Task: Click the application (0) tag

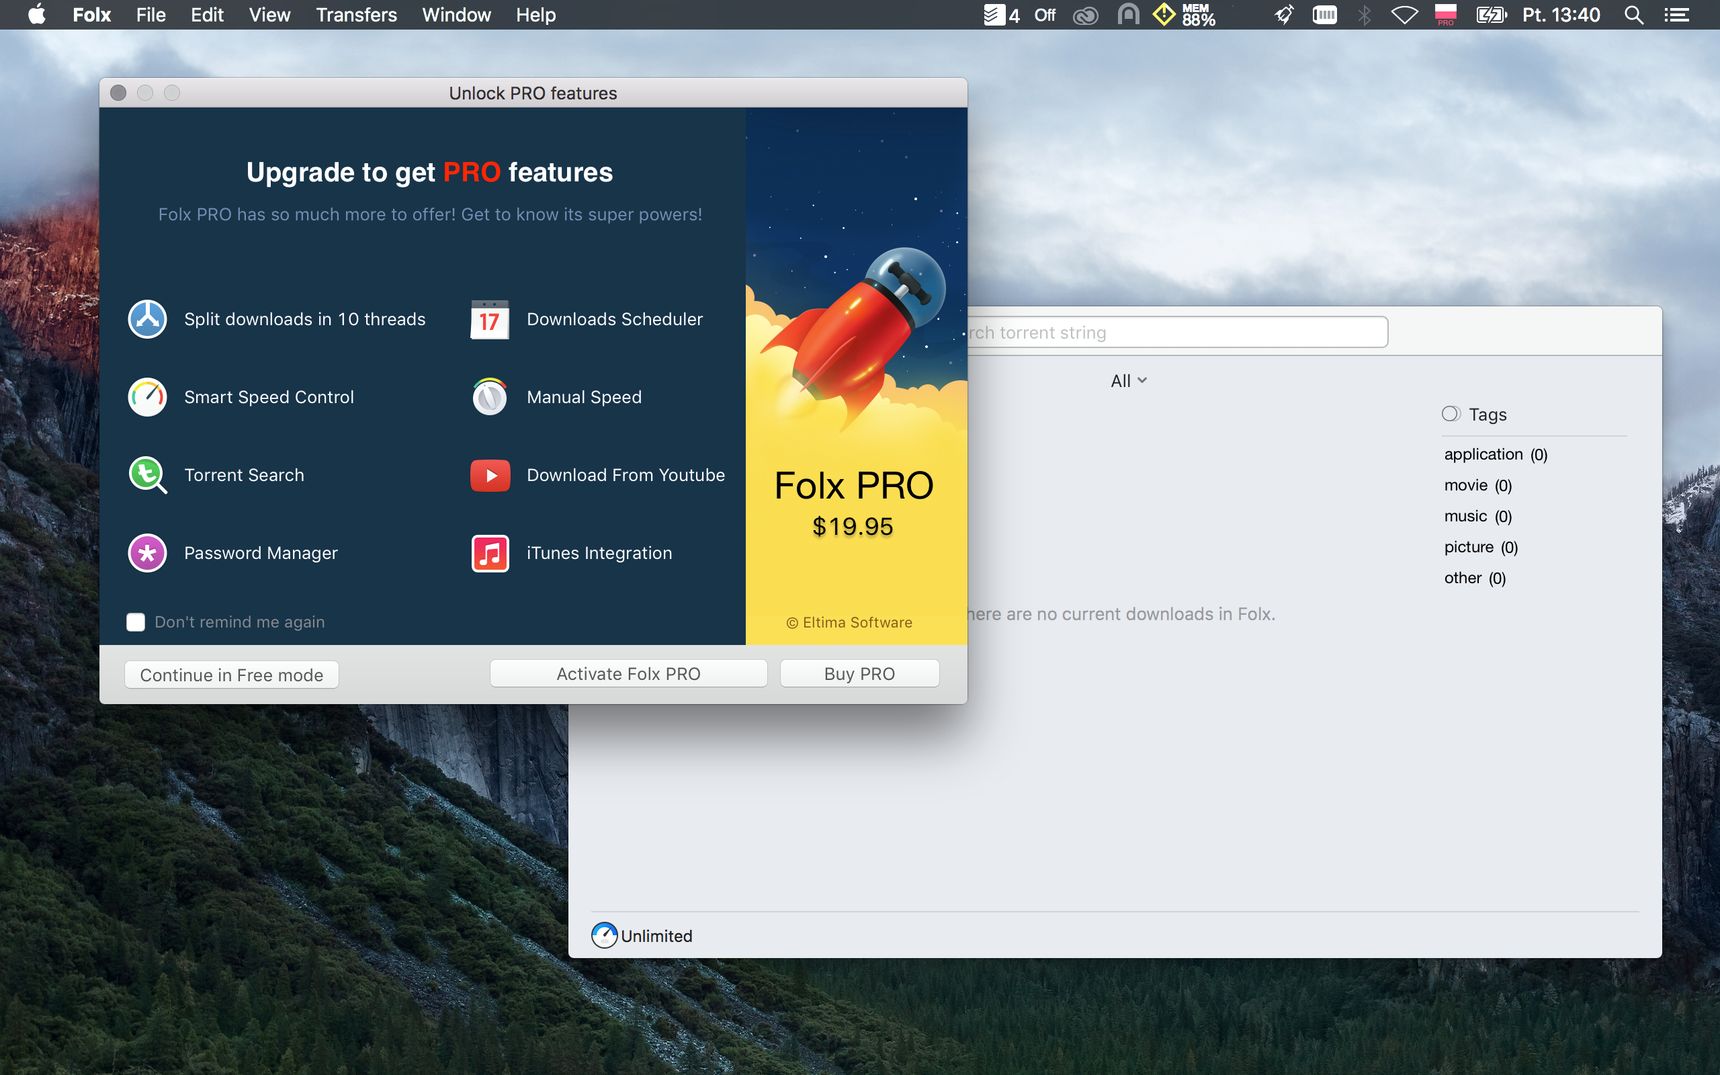Action: [x=1495, y=454]
